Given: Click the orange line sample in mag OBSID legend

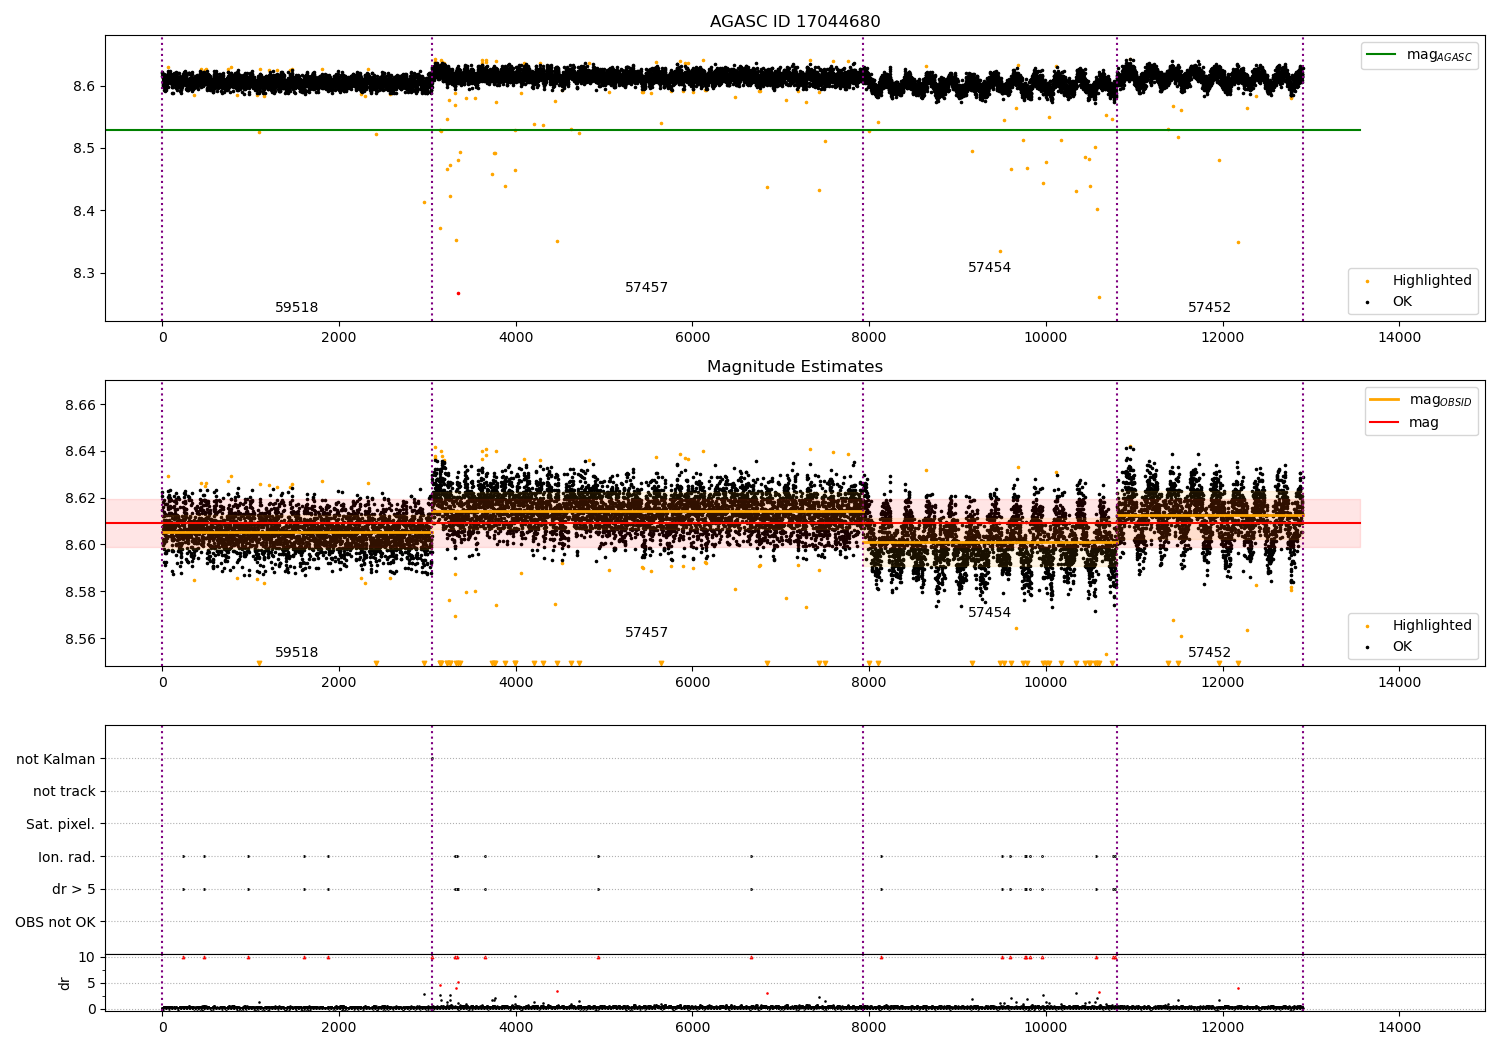Looking at the screenshot, I should (1385, 399).
